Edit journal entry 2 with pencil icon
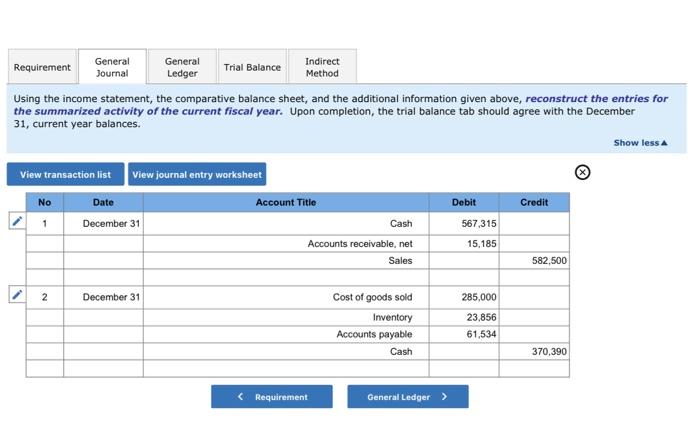The height and width of the screenshot is (439, 700). (x=17, y=295)
